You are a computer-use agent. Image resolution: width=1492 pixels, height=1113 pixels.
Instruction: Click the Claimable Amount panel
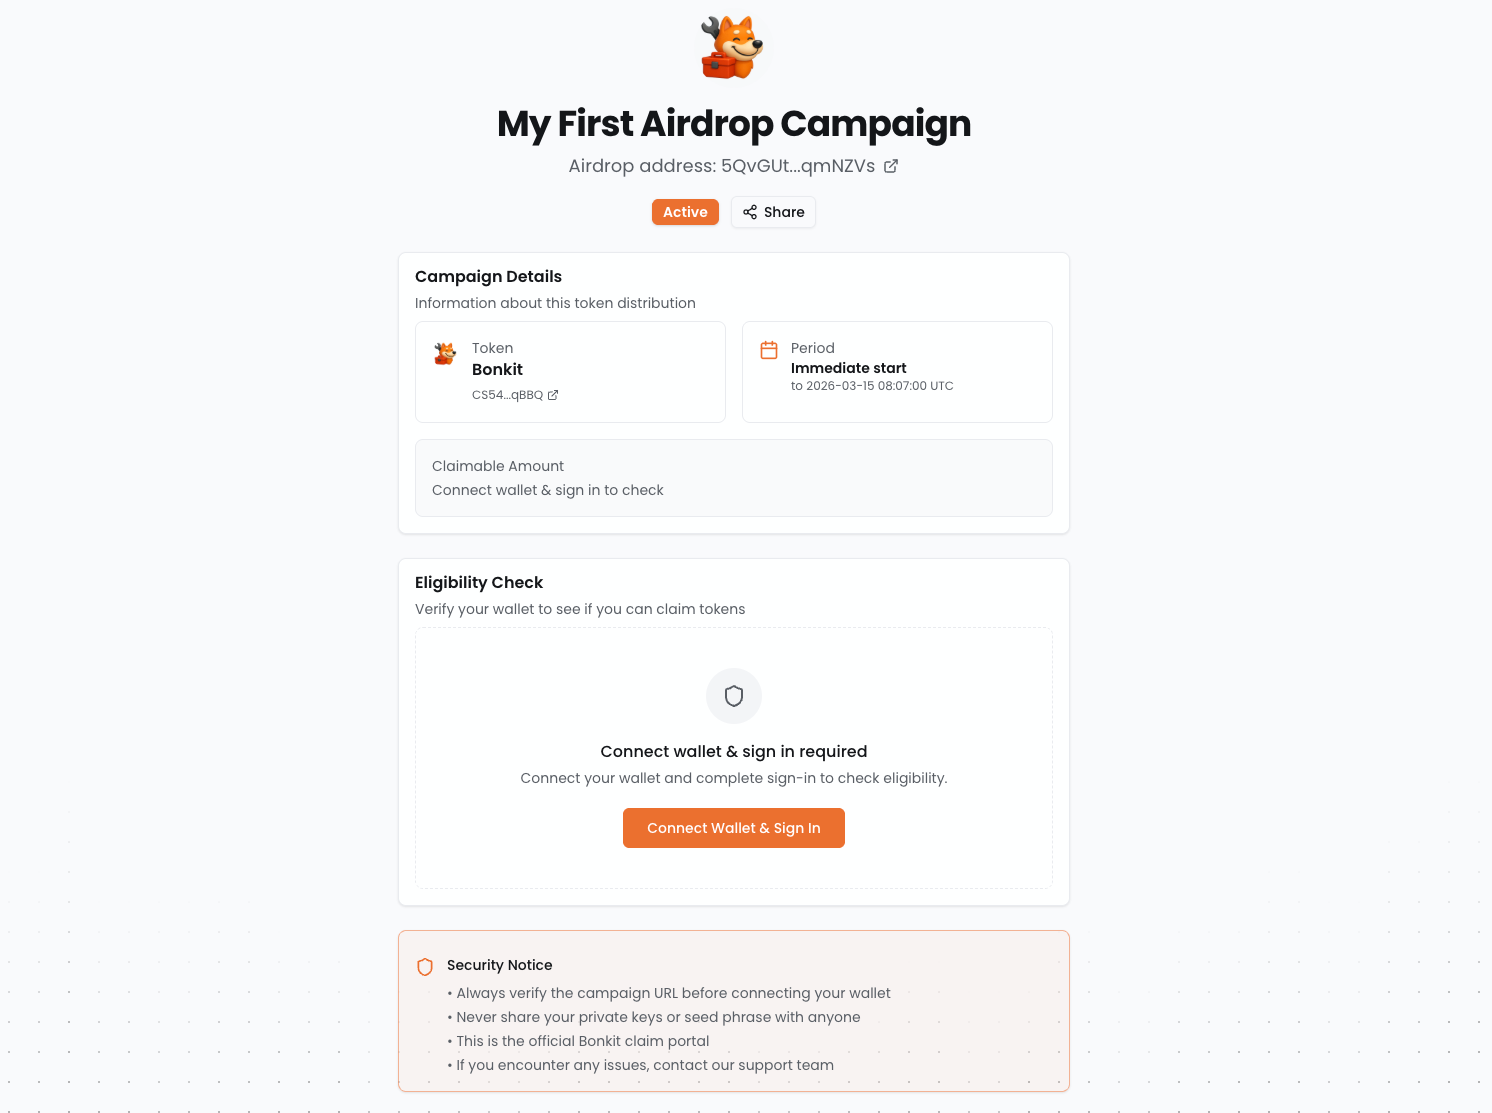click(734, 478)
